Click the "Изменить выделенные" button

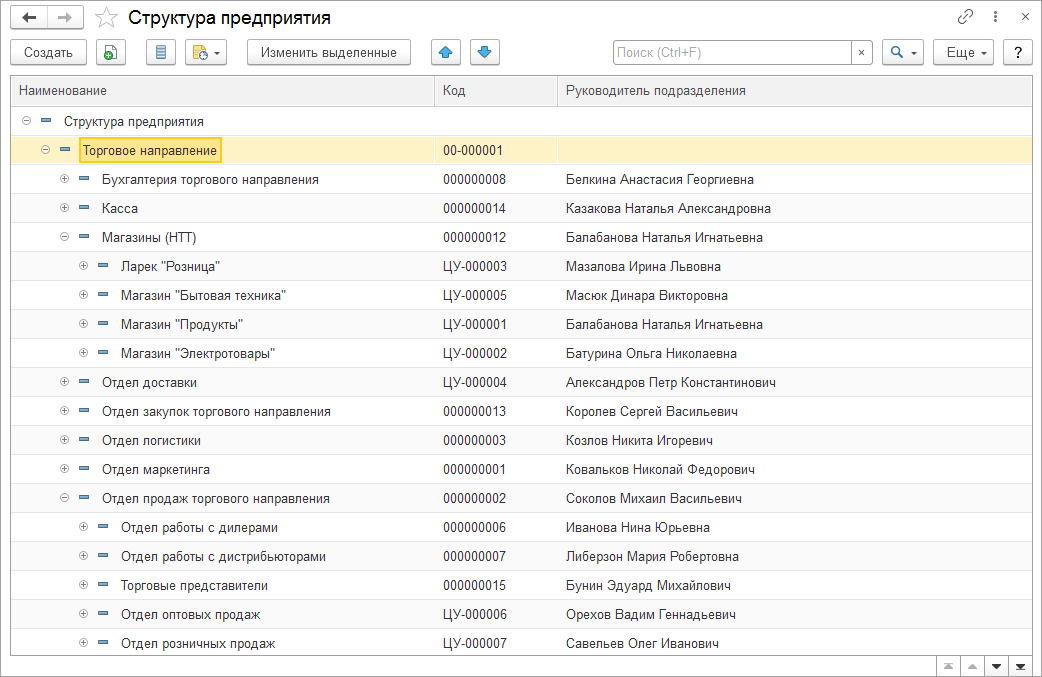coord(328,53)
